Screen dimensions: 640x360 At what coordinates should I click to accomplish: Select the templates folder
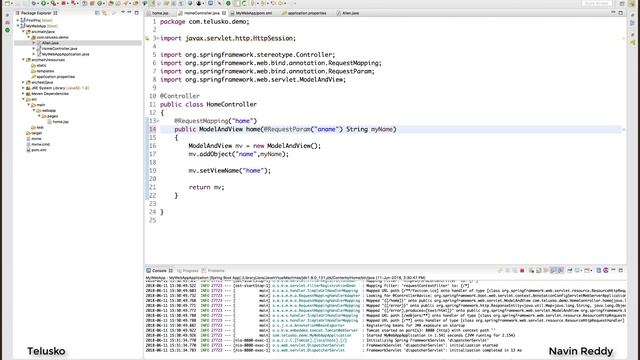(x=45, y=71)
